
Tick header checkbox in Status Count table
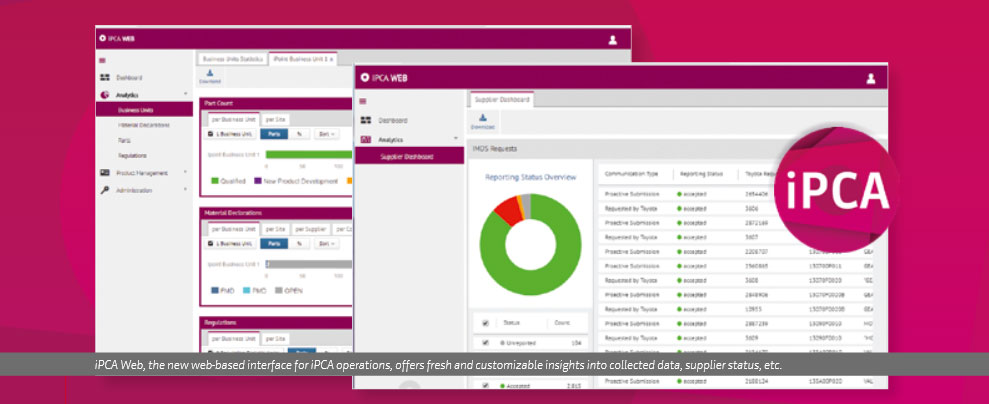pos(485,323)
